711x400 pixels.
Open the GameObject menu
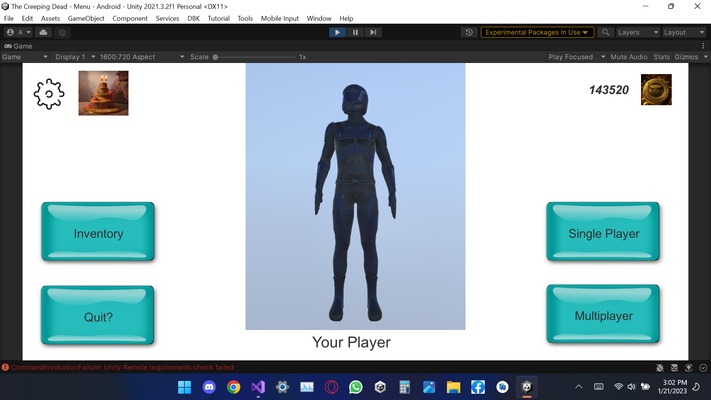coord(86,19)
